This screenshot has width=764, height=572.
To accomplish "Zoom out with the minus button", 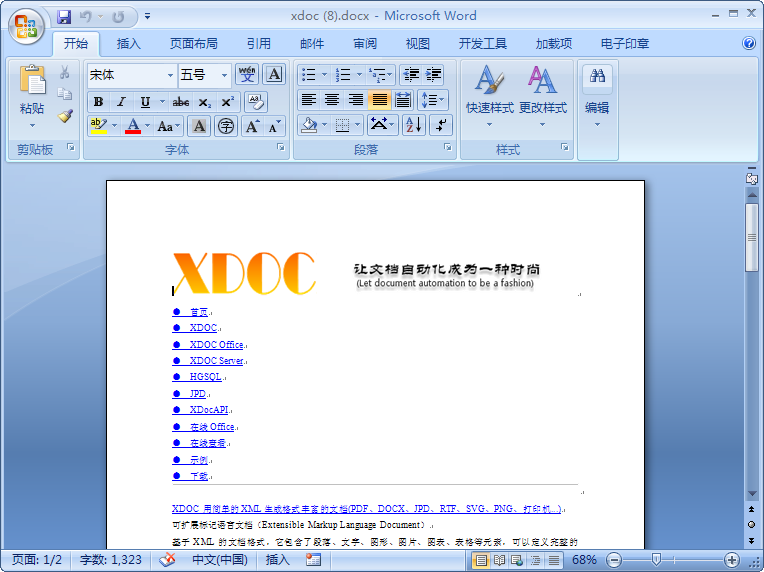I will point(615,560).
